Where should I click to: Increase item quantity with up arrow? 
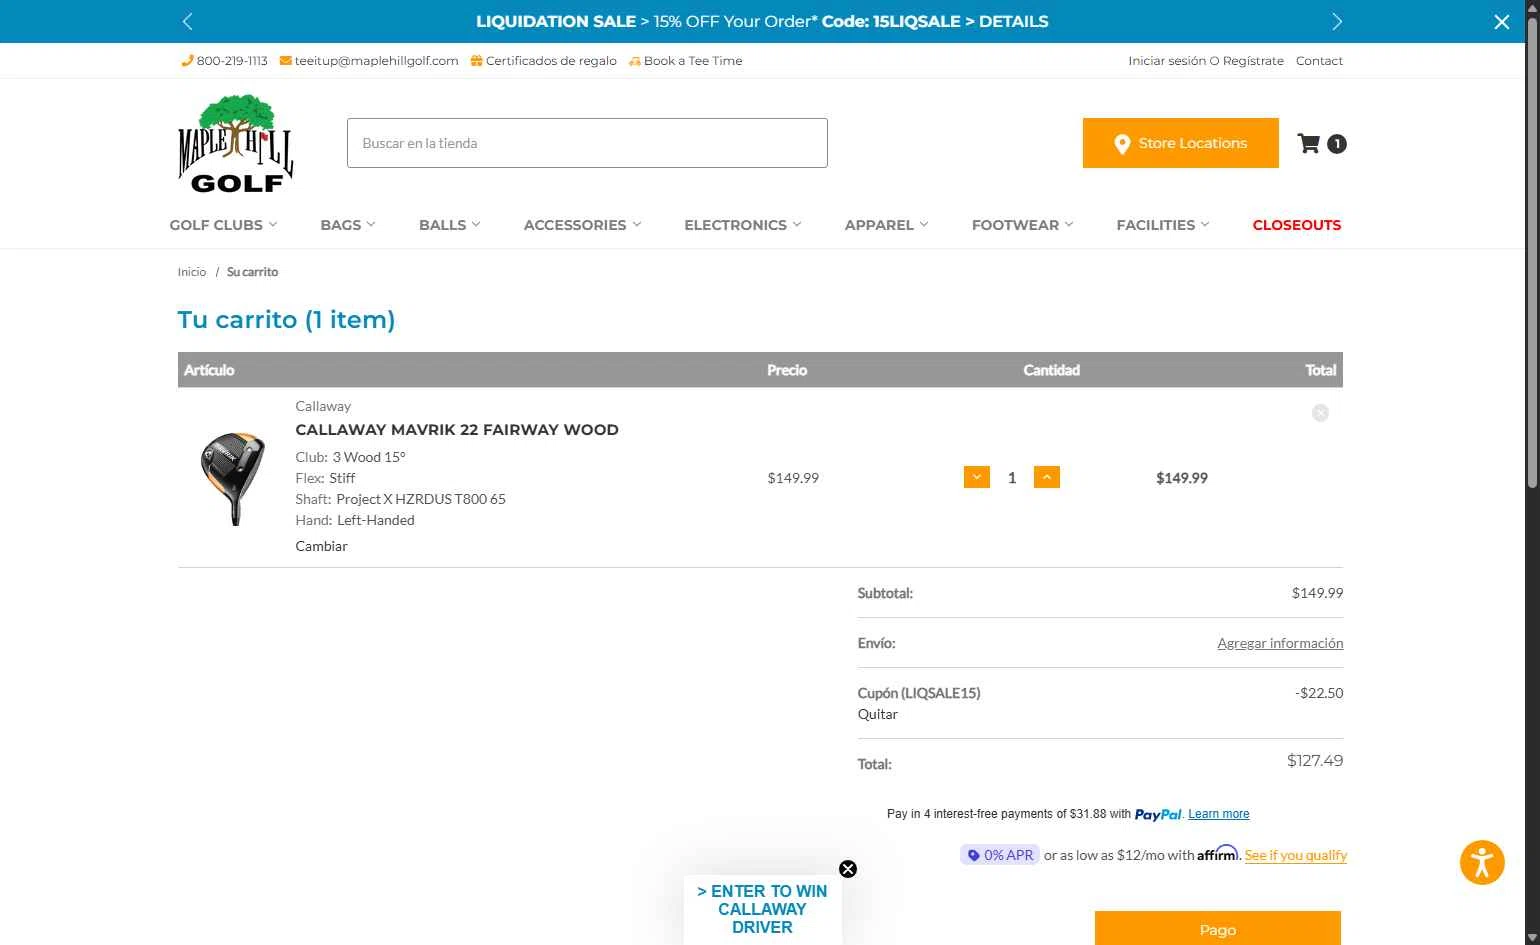(x=1047, y=477)
